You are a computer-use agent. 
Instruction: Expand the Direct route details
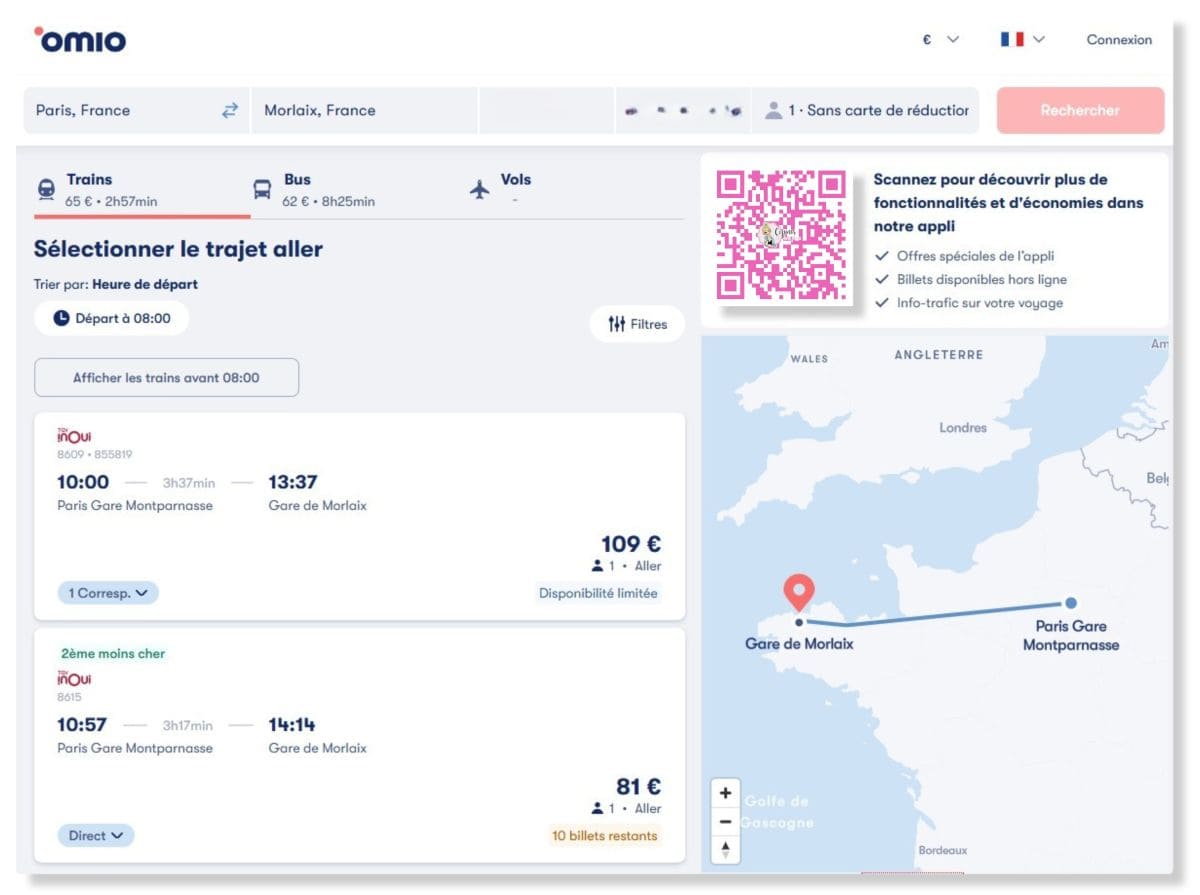click(95, 835)
